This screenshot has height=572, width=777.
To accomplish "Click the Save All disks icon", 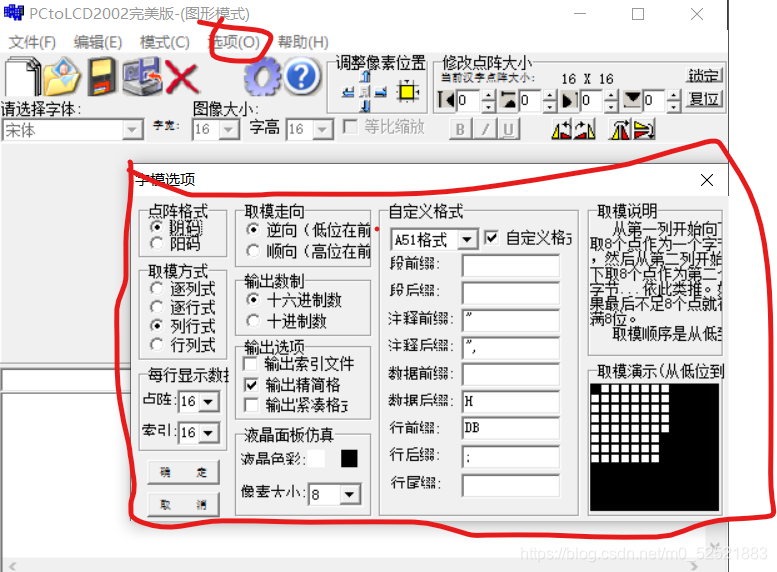I will (x=142, y=76).
